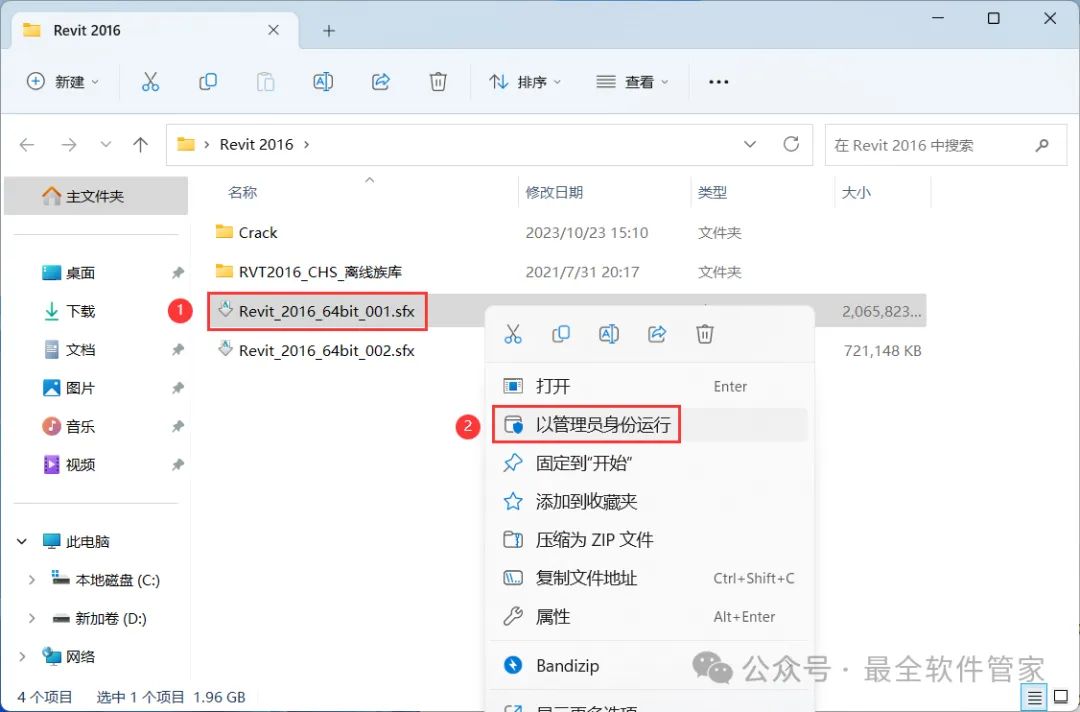Open recent locations dropdown arrow
This screenshot has height=712, width=1080.
105,145
